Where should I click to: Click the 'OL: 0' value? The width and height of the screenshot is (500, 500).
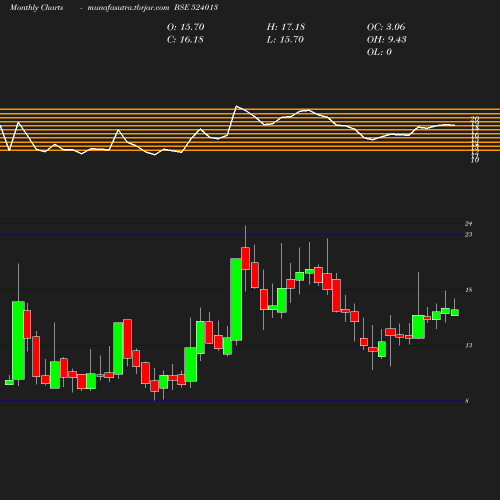(379, 52)
